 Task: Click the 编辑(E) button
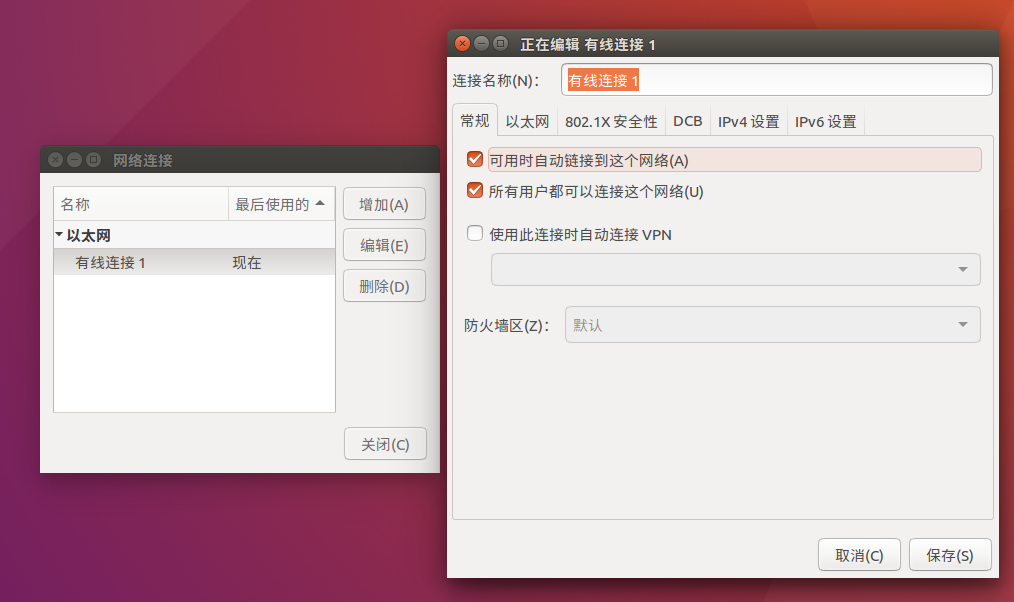point(384,245)
